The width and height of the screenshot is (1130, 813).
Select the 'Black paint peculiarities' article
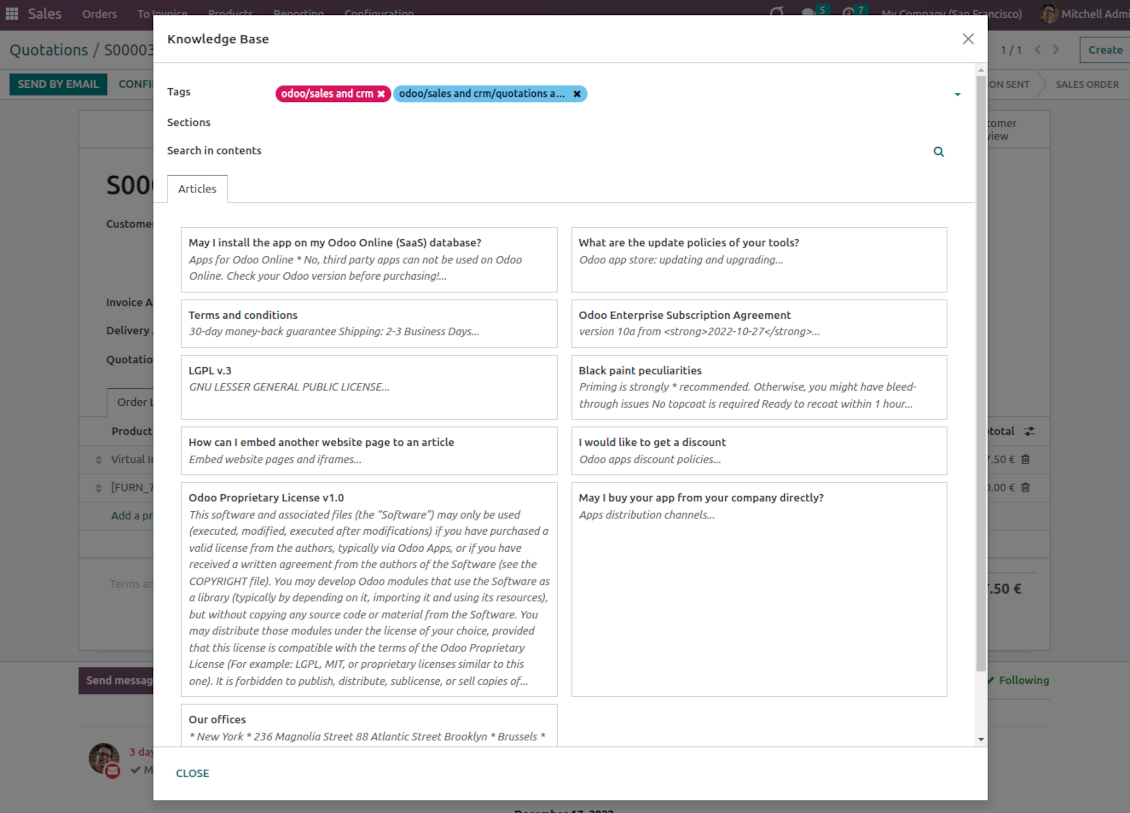(x=758, y=387)
